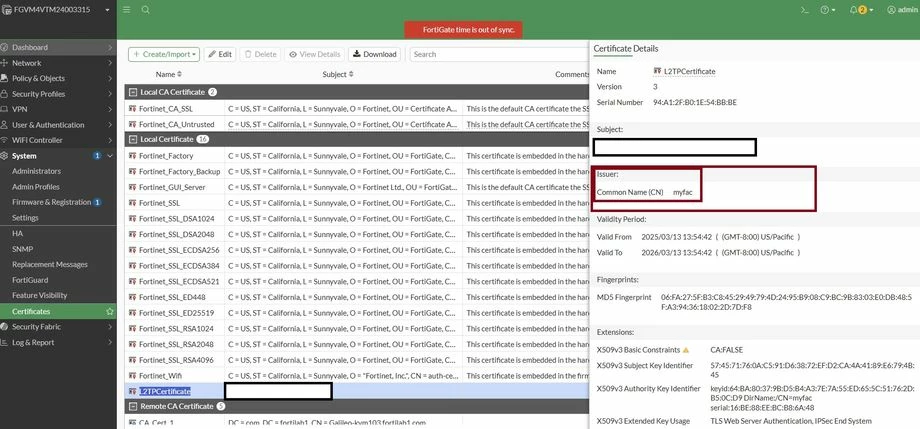This screenshot has height=429, width=920.
Task: Expand the Network menu
Action: pos(58,63)
